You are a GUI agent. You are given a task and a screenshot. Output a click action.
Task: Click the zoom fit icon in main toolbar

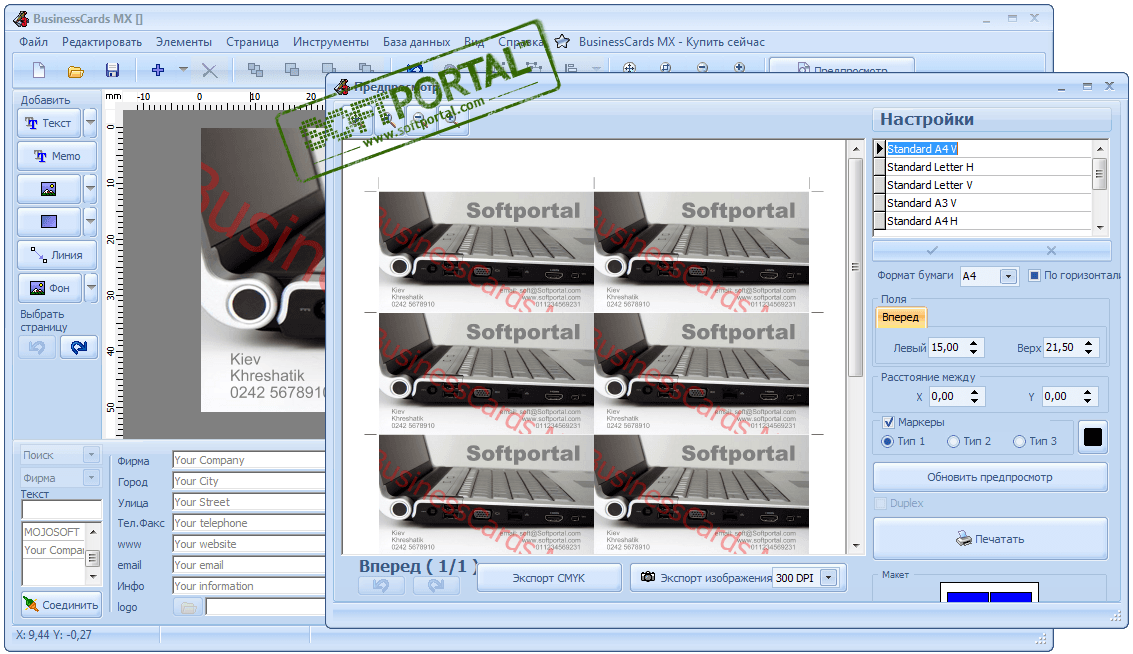pos(629,68)
